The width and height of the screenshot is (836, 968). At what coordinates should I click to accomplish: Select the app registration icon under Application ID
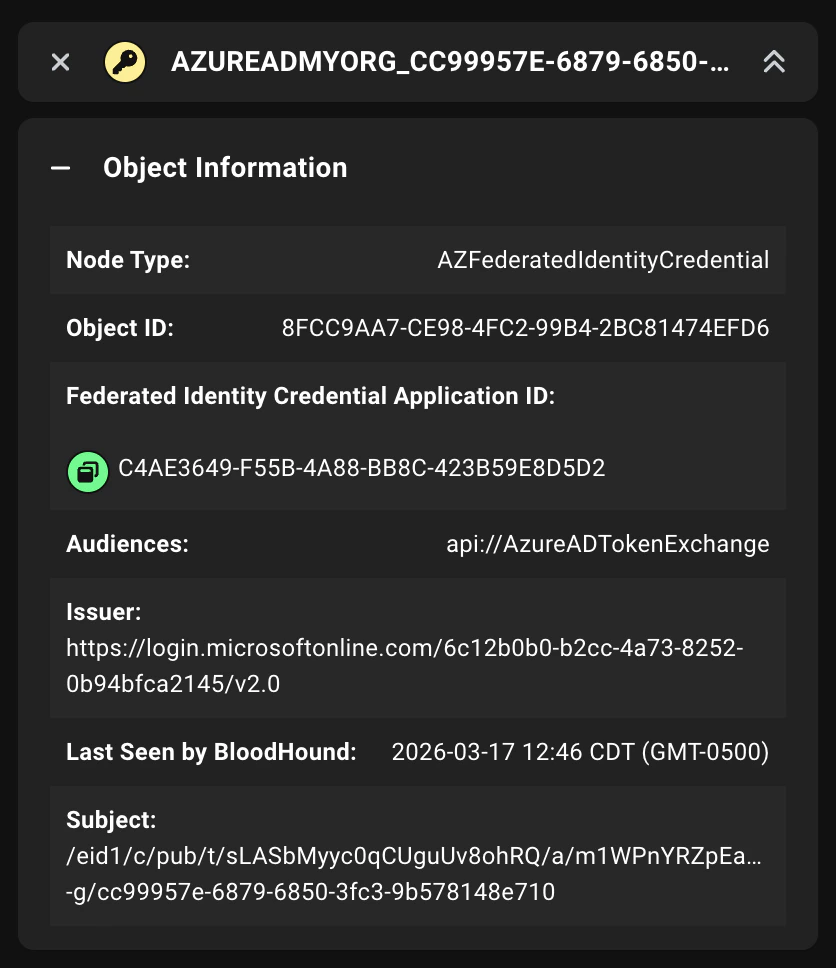pyautogui.click(x=88, y=470)
